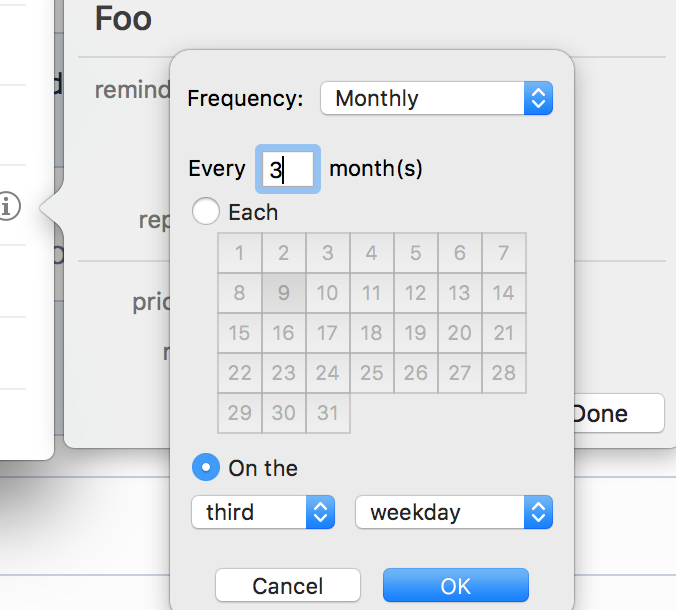Image resolution: width=676 pixels, height=610 pixels.
Task: Select day 1 in the calendar grid
Action: [240, 253]
